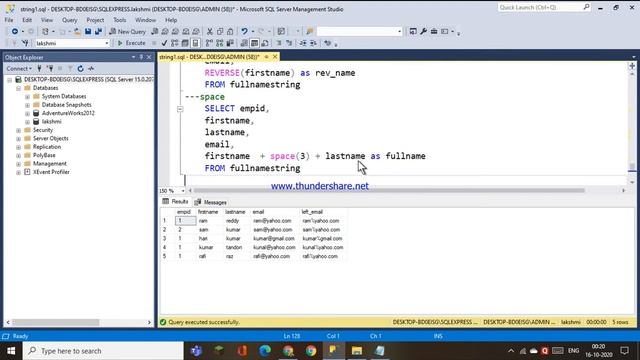Image resolution: width=640 pixels, height=360 pixels.
Task: Select the Management folder in the tree
Action: coord(49,164)
